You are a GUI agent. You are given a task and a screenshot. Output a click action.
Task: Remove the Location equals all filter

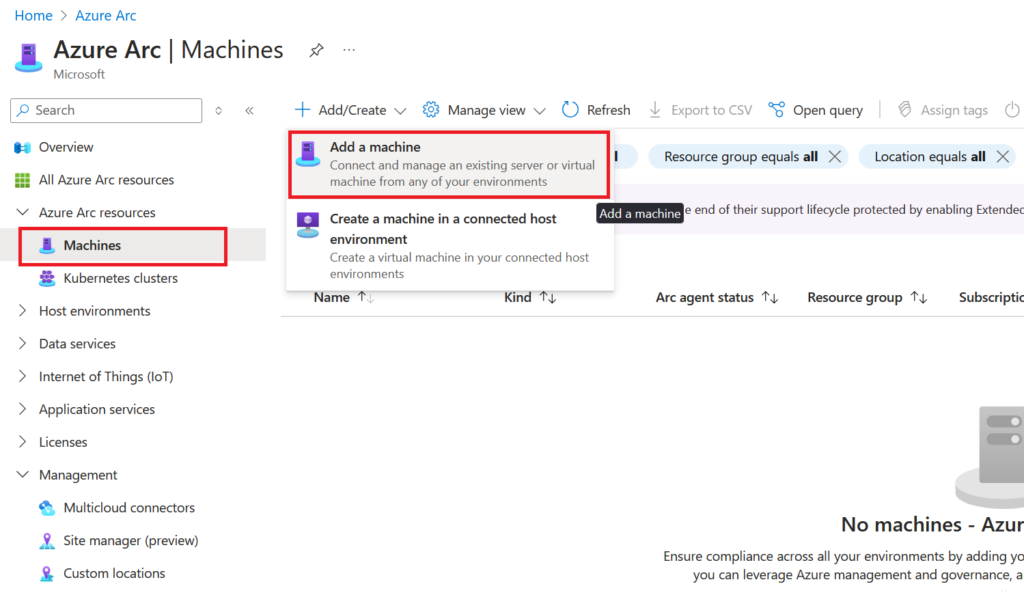(x=1003, y=157)
